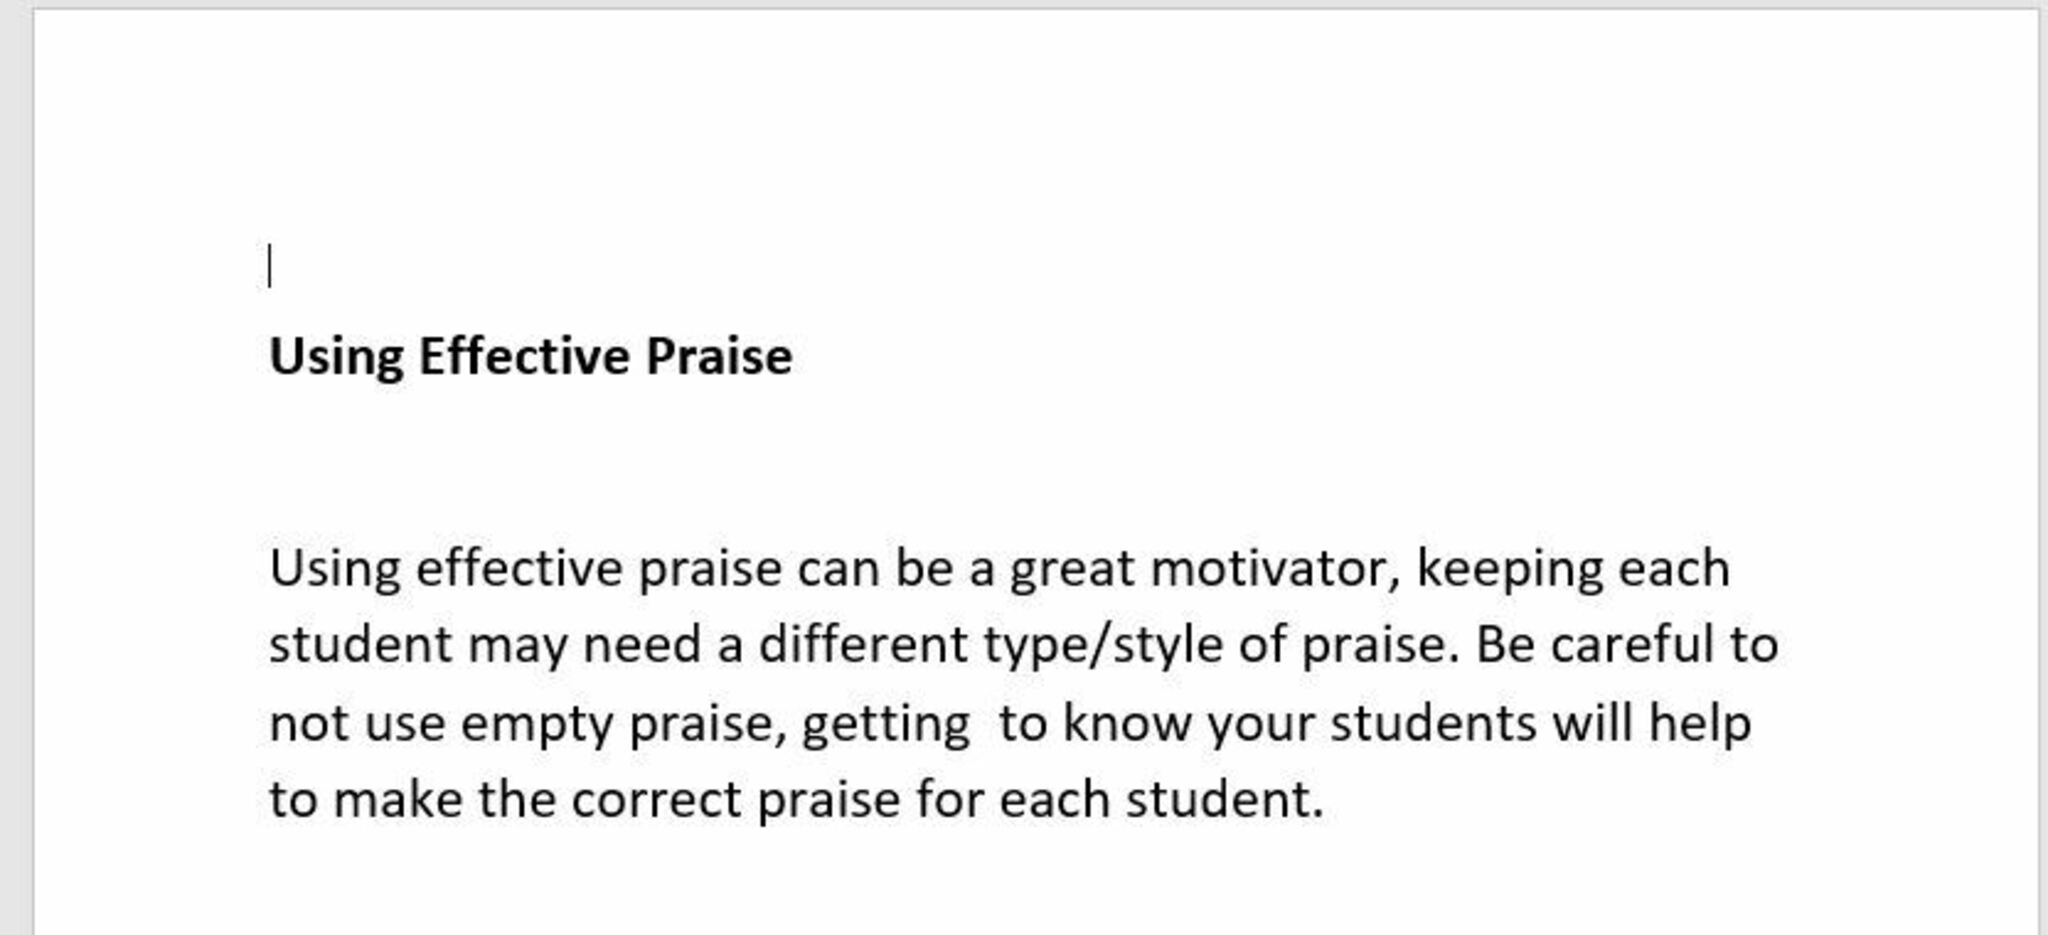Image resolution: width=2048 pixels, height=935 pixels.
Task: Click the word "getting" in third line
Action: tap(885, 723)
